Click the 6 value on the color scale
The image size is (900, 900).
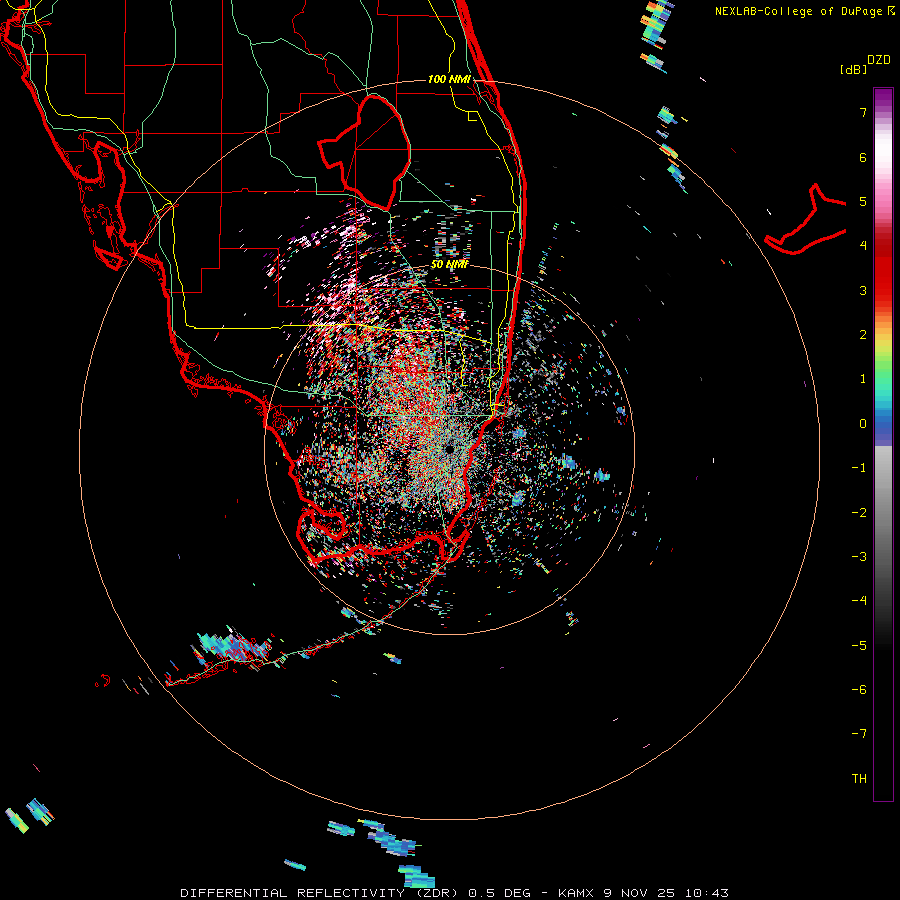click(863, 157)
